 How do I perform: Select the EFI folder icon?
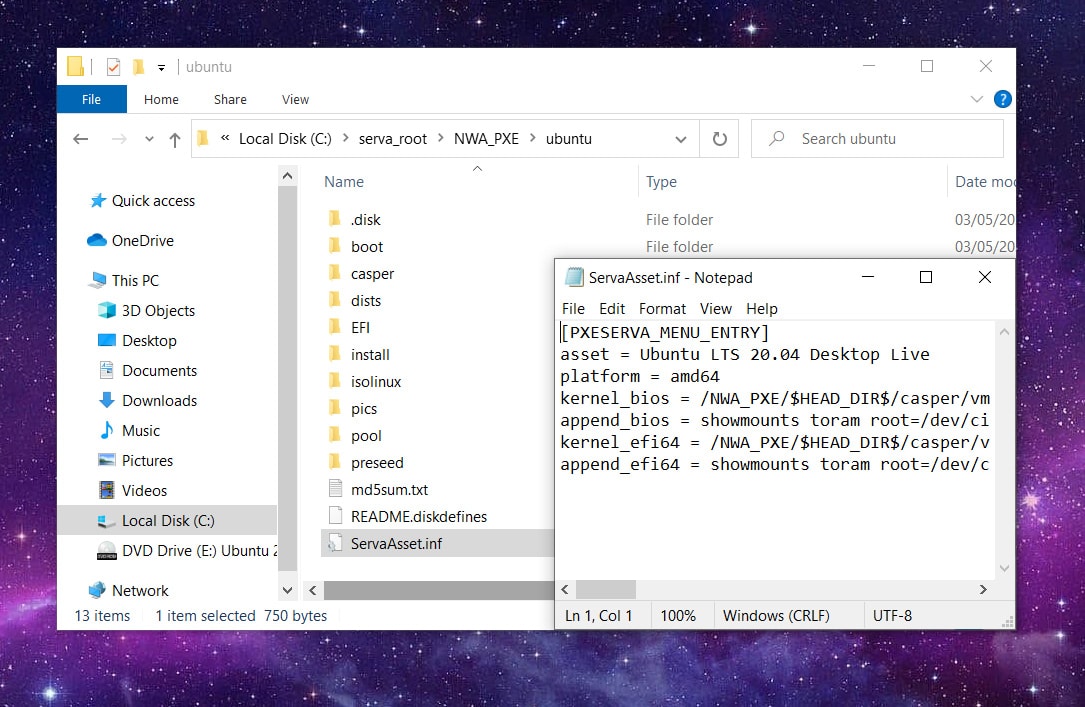coord(335,327)
